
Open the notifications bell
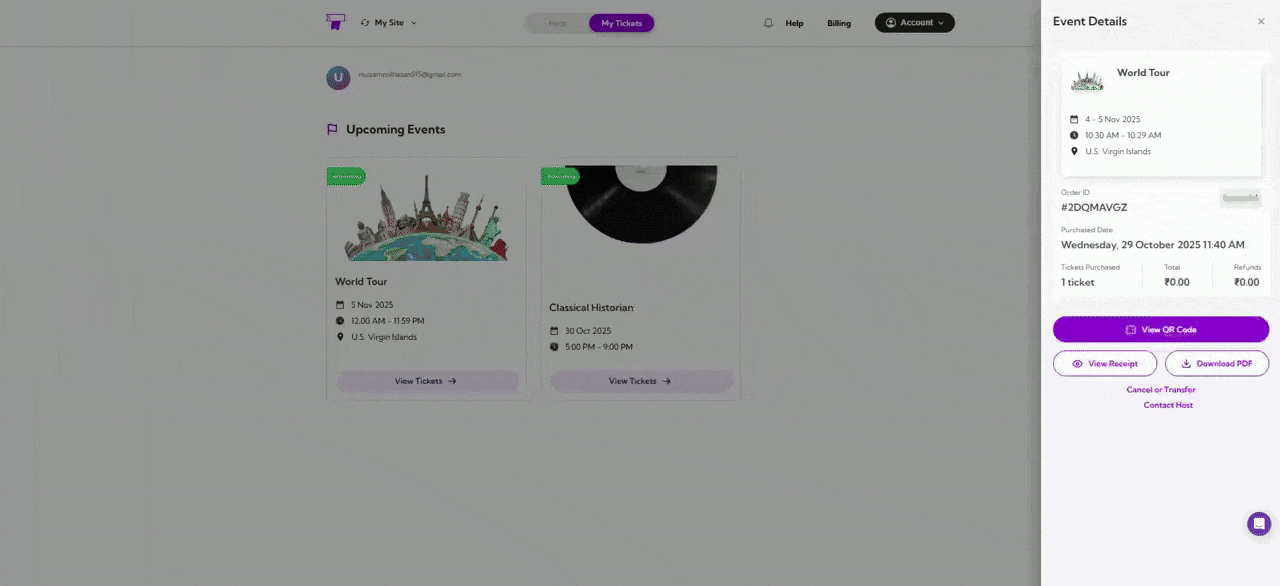tap(768, 22)
